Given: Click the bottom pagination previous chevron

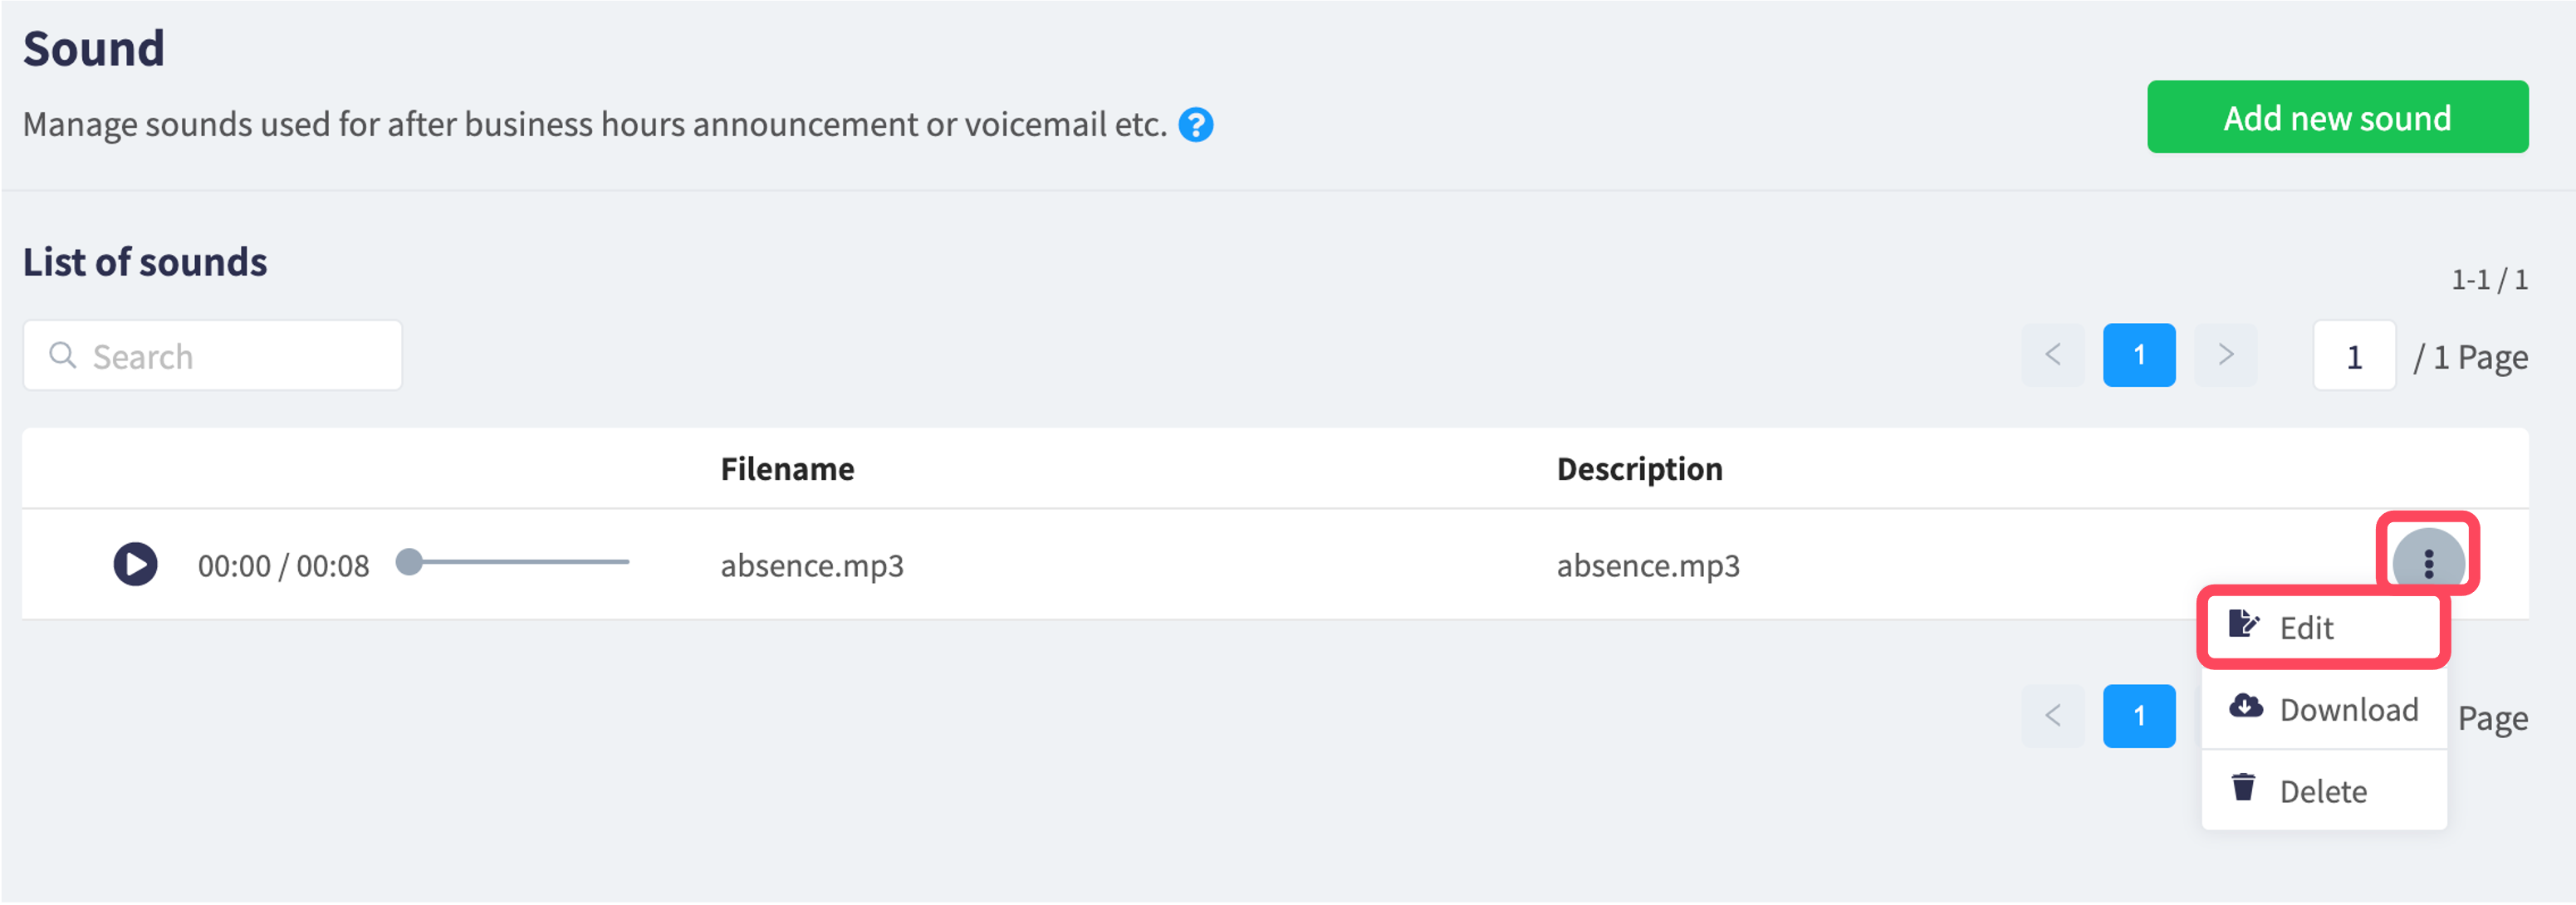Looking at the screenshot, I should click(x=2053, y=716).
